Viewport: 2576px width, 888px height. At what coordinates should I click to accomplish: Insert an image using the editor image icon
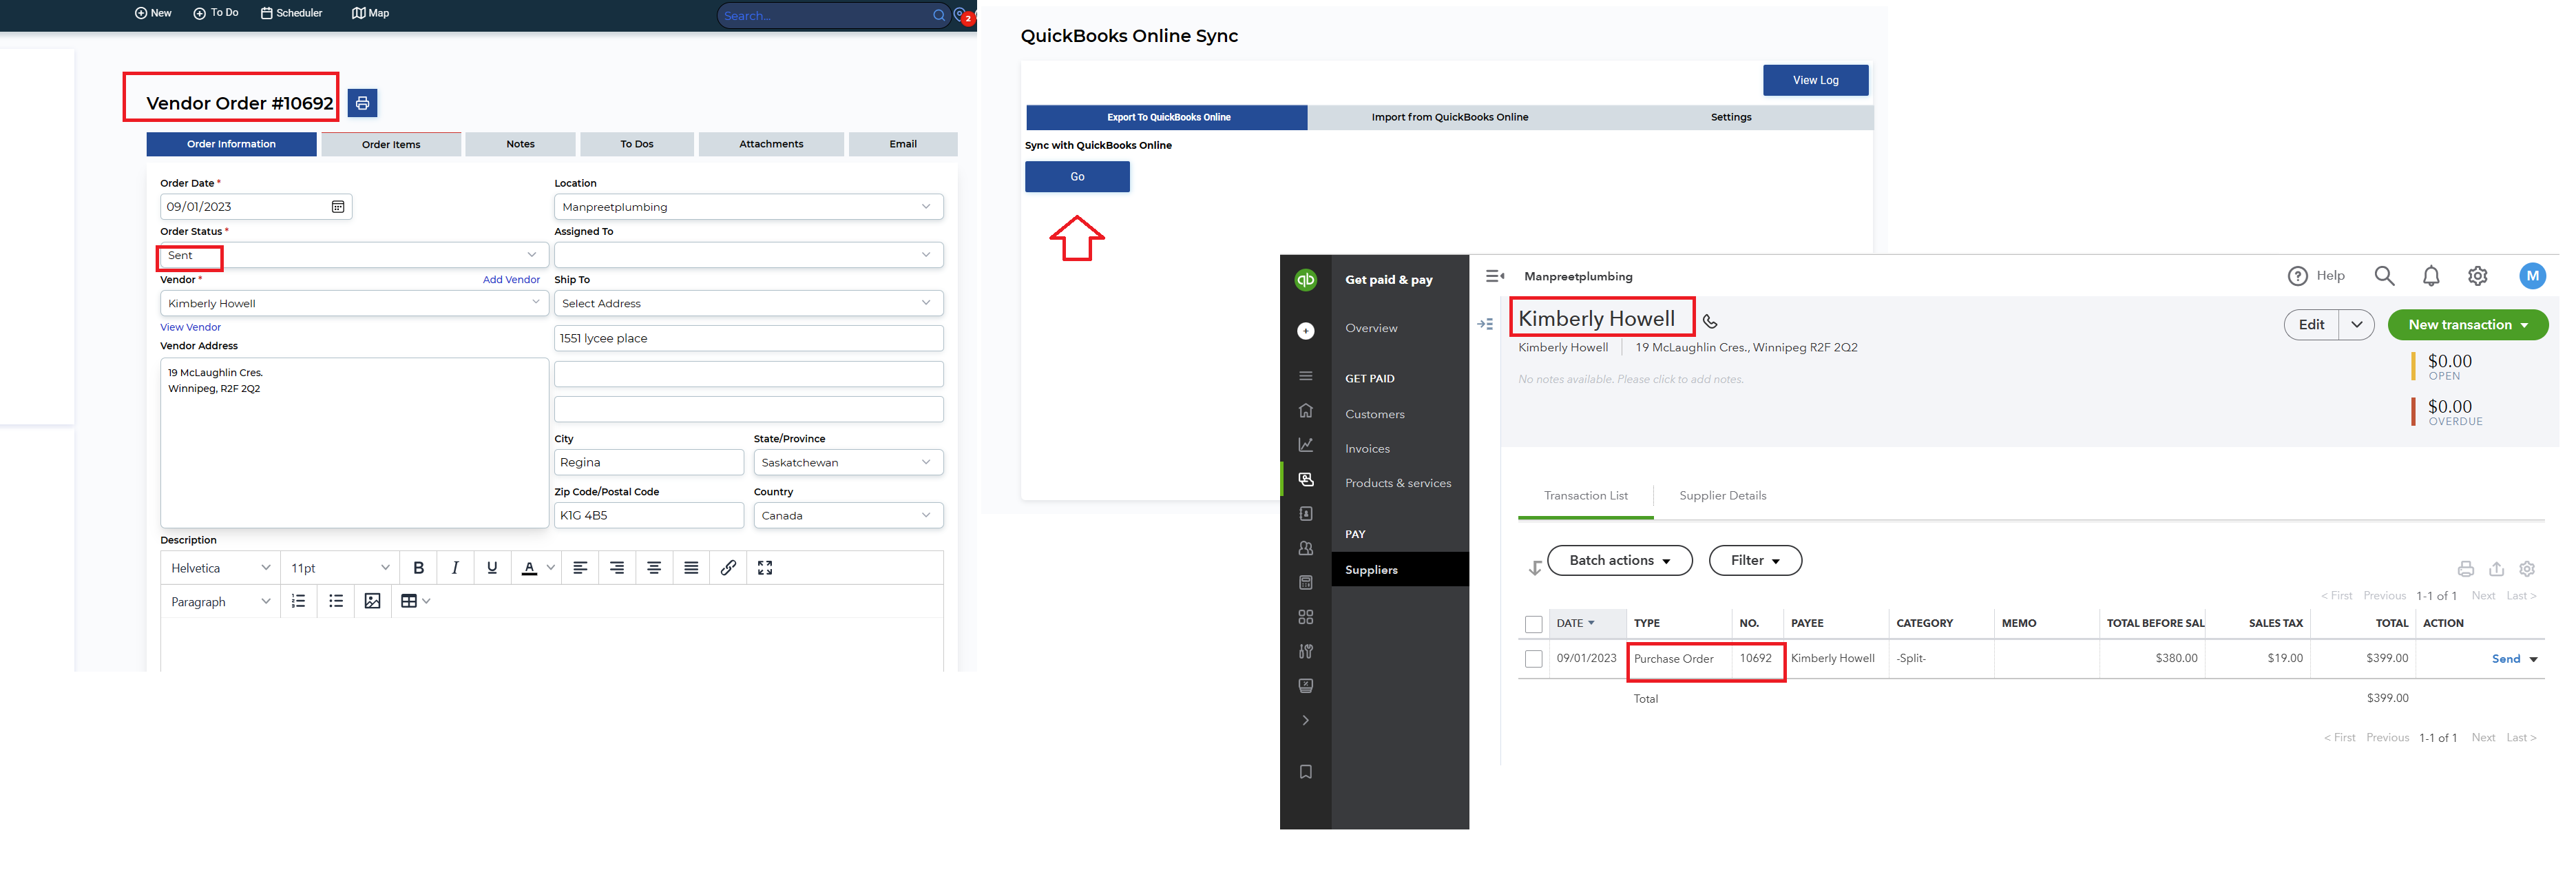coord(372,601)
